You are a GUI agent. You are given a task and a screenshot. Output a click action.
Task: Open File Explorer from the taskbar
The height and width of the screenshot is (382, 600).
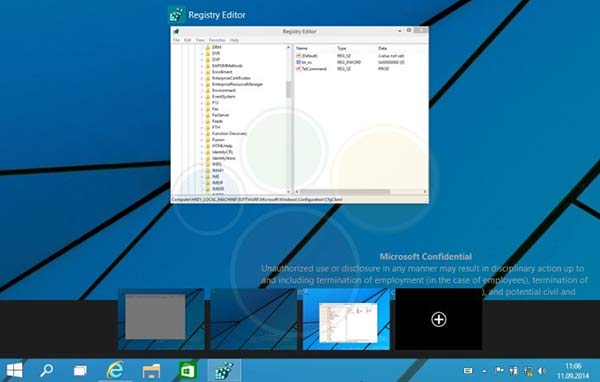[151, 371]
